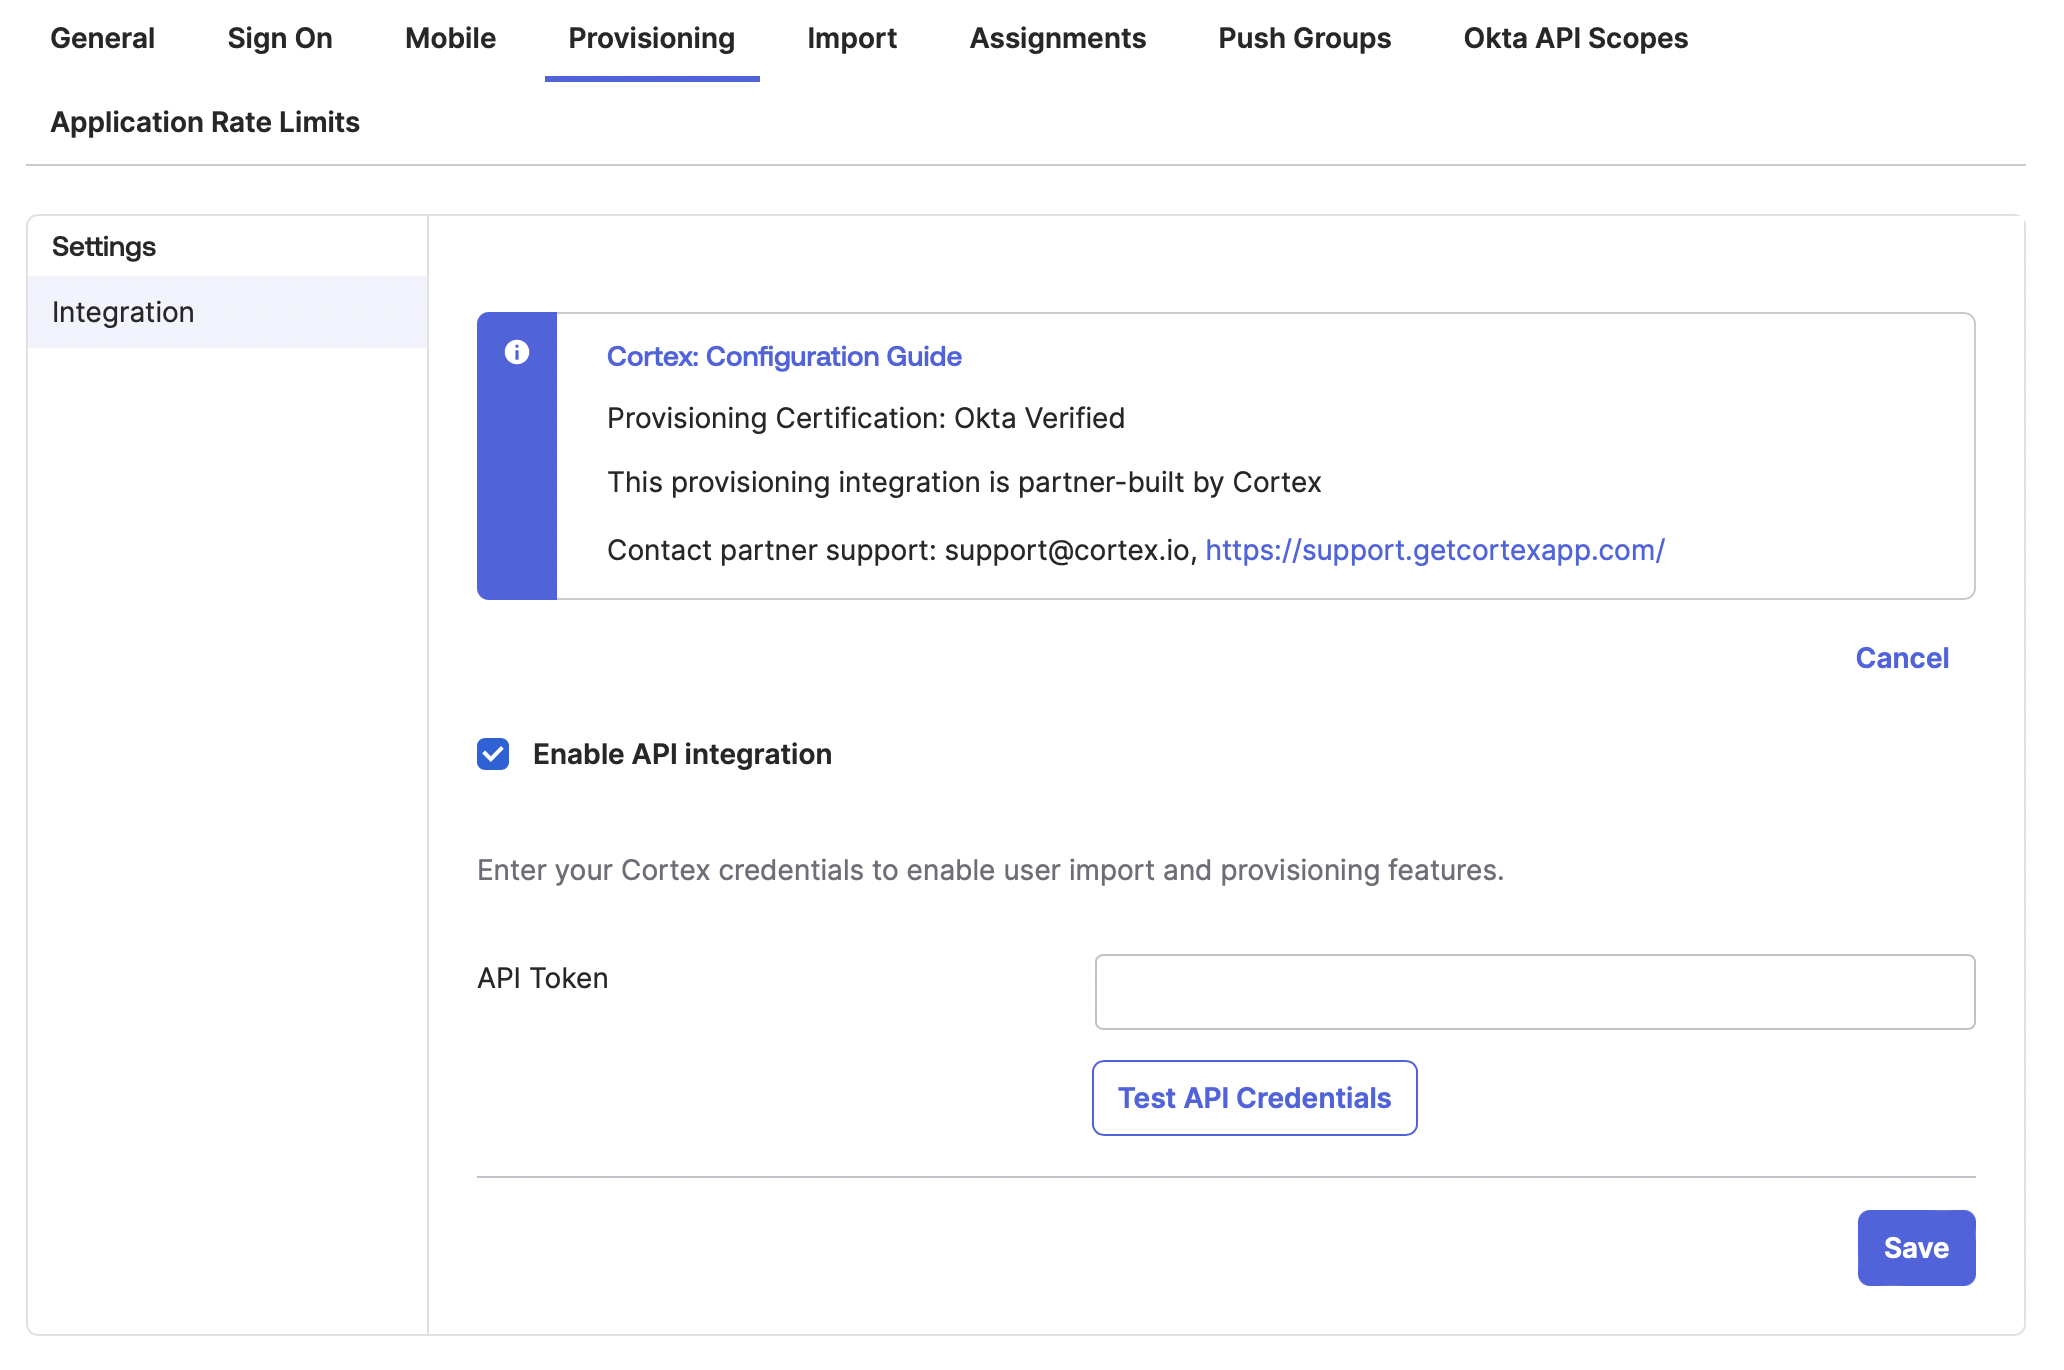The height and width of the screenshot is (1370, 2064).
Task: Switch to the Sign On tab
Action: click(x=280, y=38)
